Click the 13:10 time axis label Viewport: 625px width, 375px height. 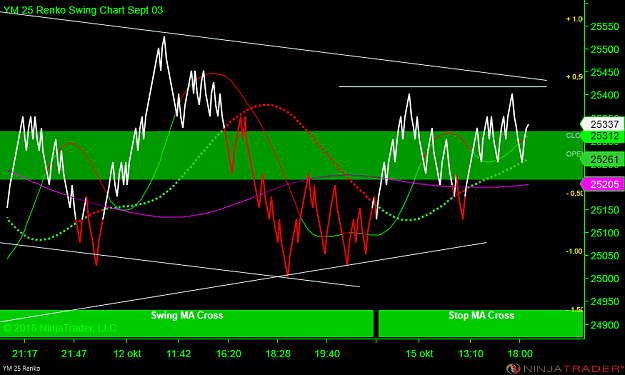coord(471,353)
